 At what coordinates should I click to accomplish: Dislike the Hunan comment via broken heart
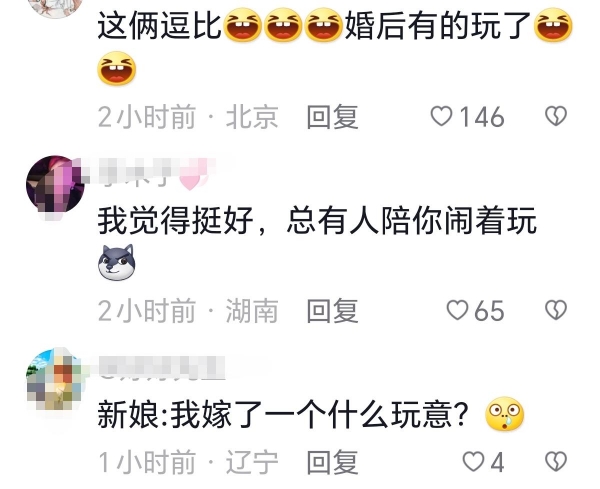coord(556,310)
